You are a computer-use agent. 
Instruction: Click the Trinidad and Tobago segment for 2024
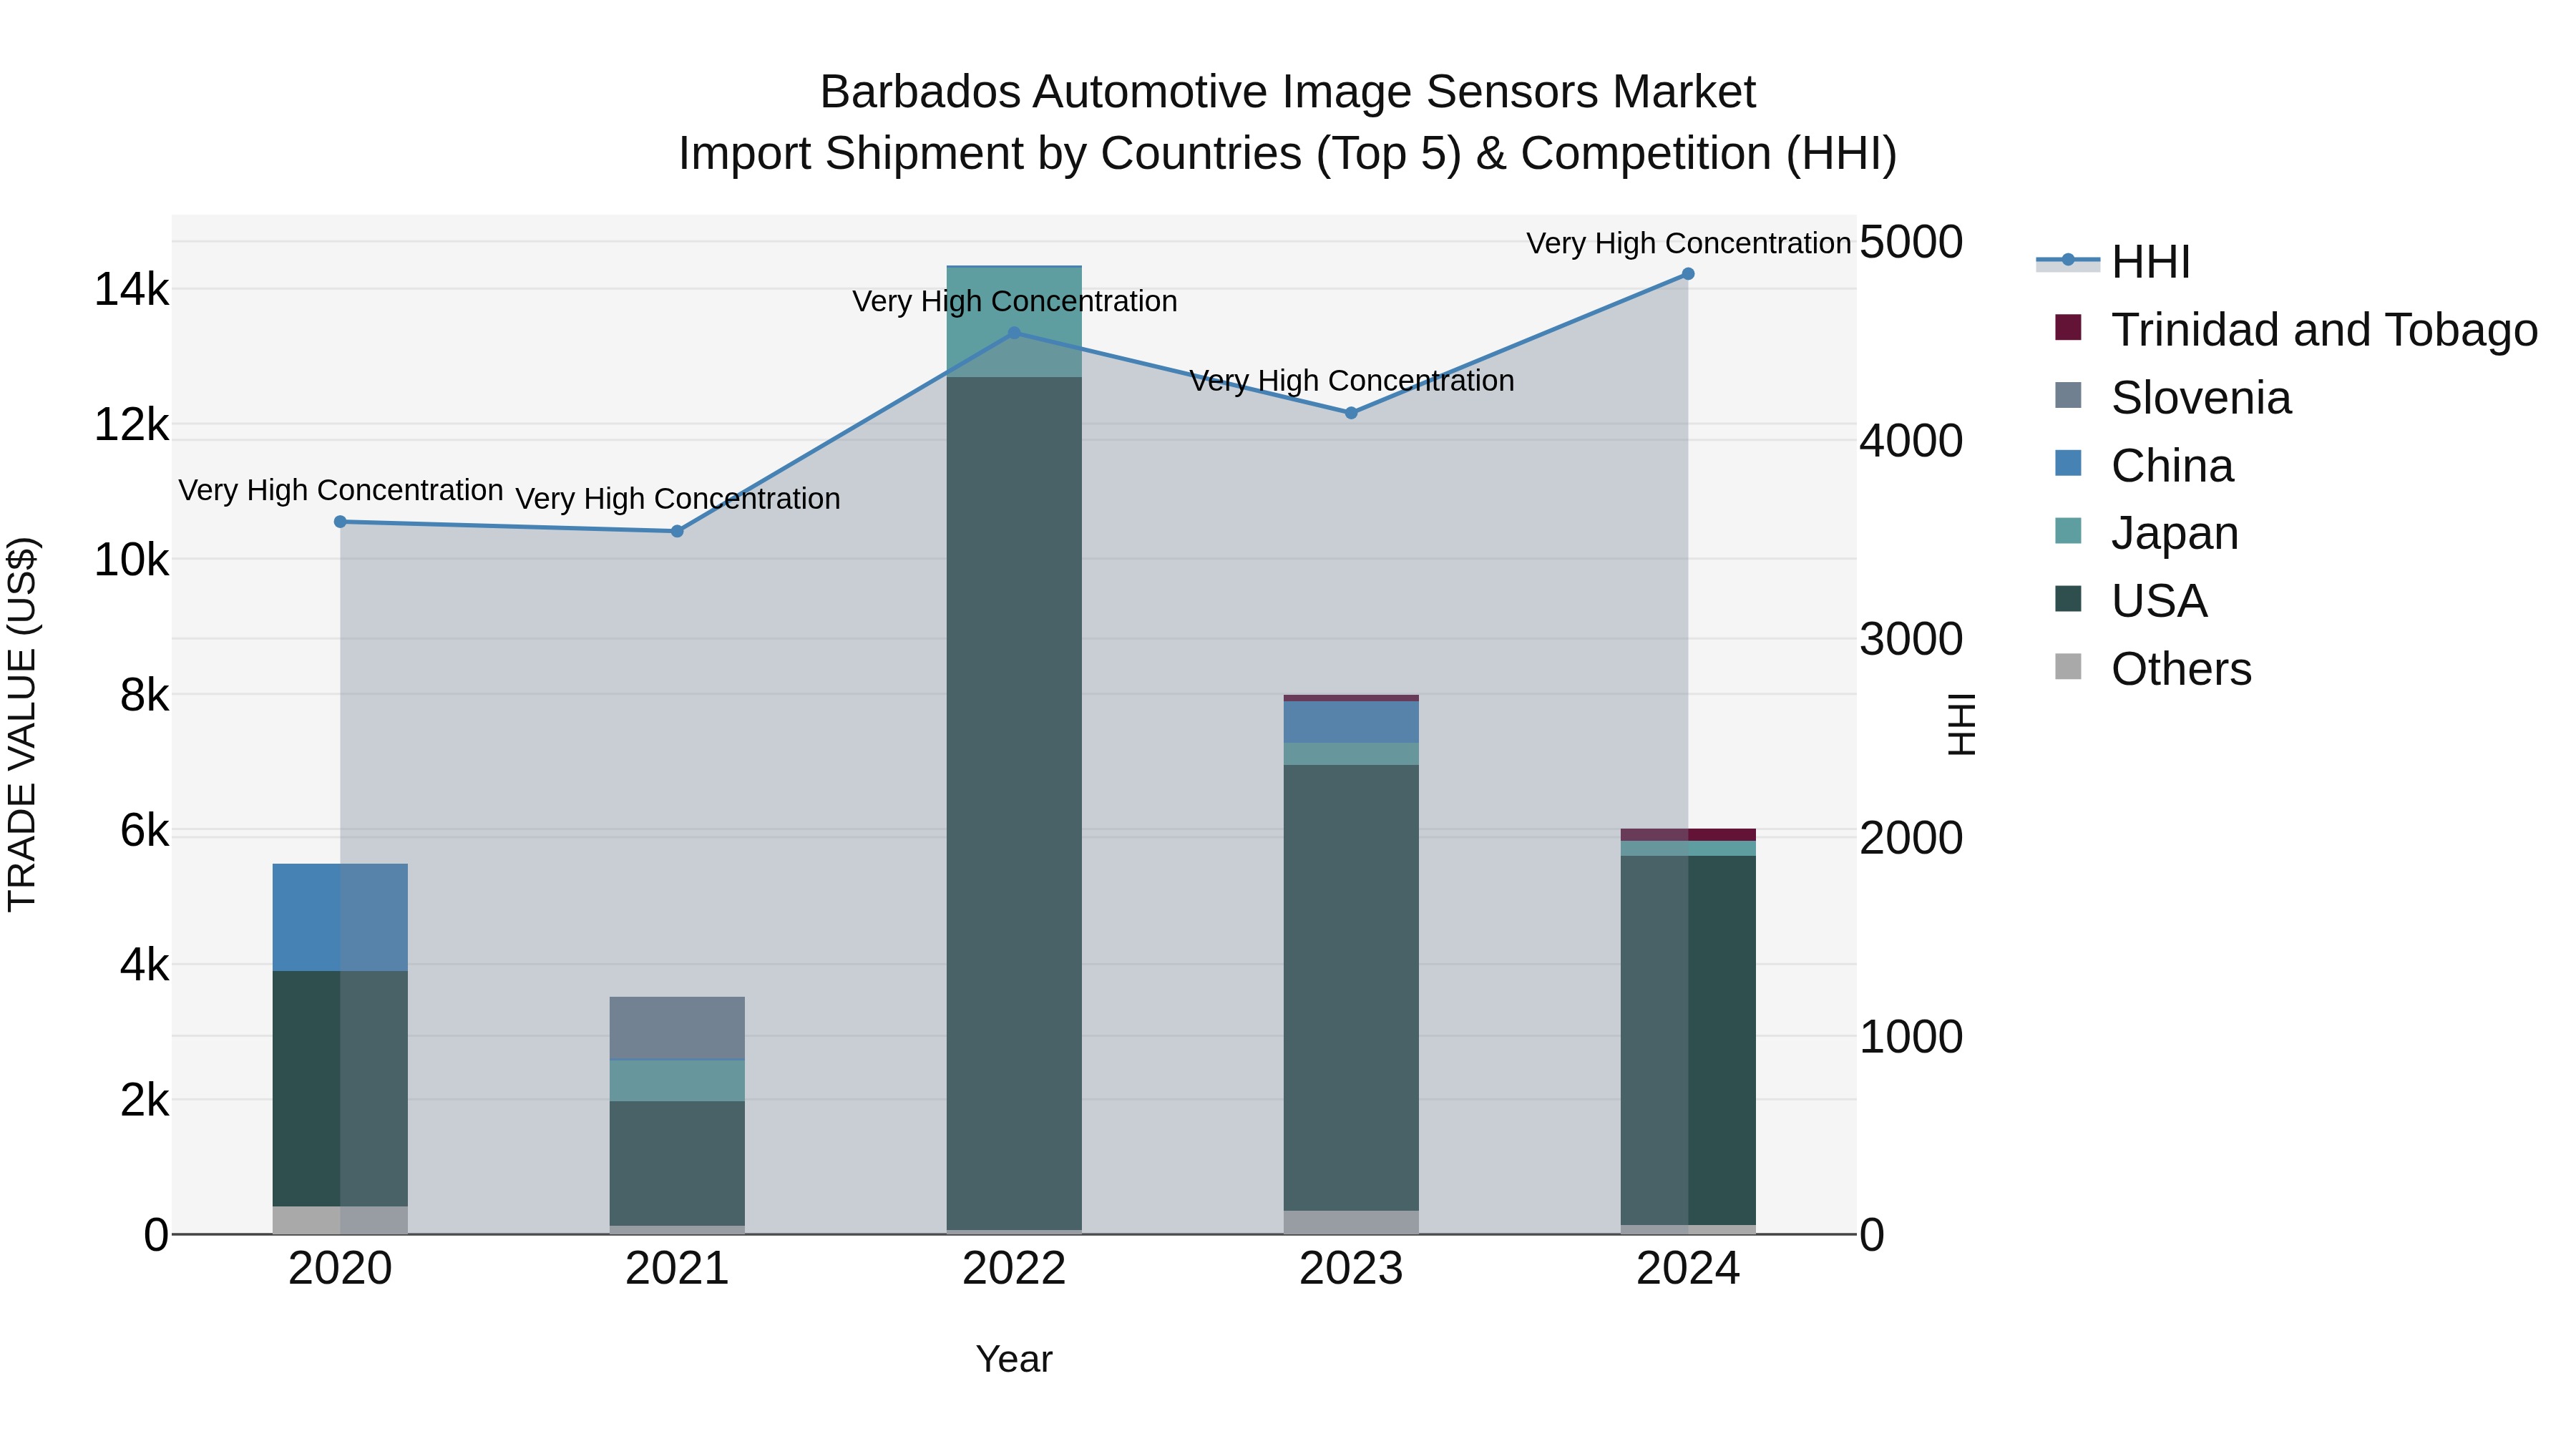1688,835
